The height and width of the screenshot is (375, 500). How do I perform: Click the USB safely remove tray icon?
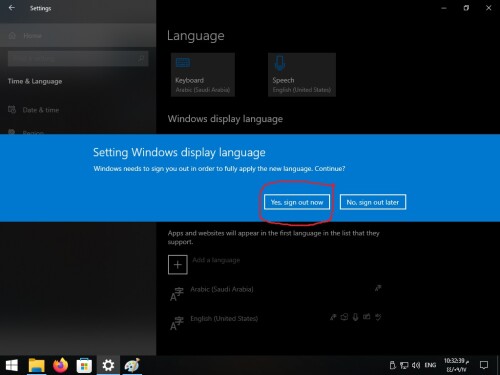click(392, 365)
